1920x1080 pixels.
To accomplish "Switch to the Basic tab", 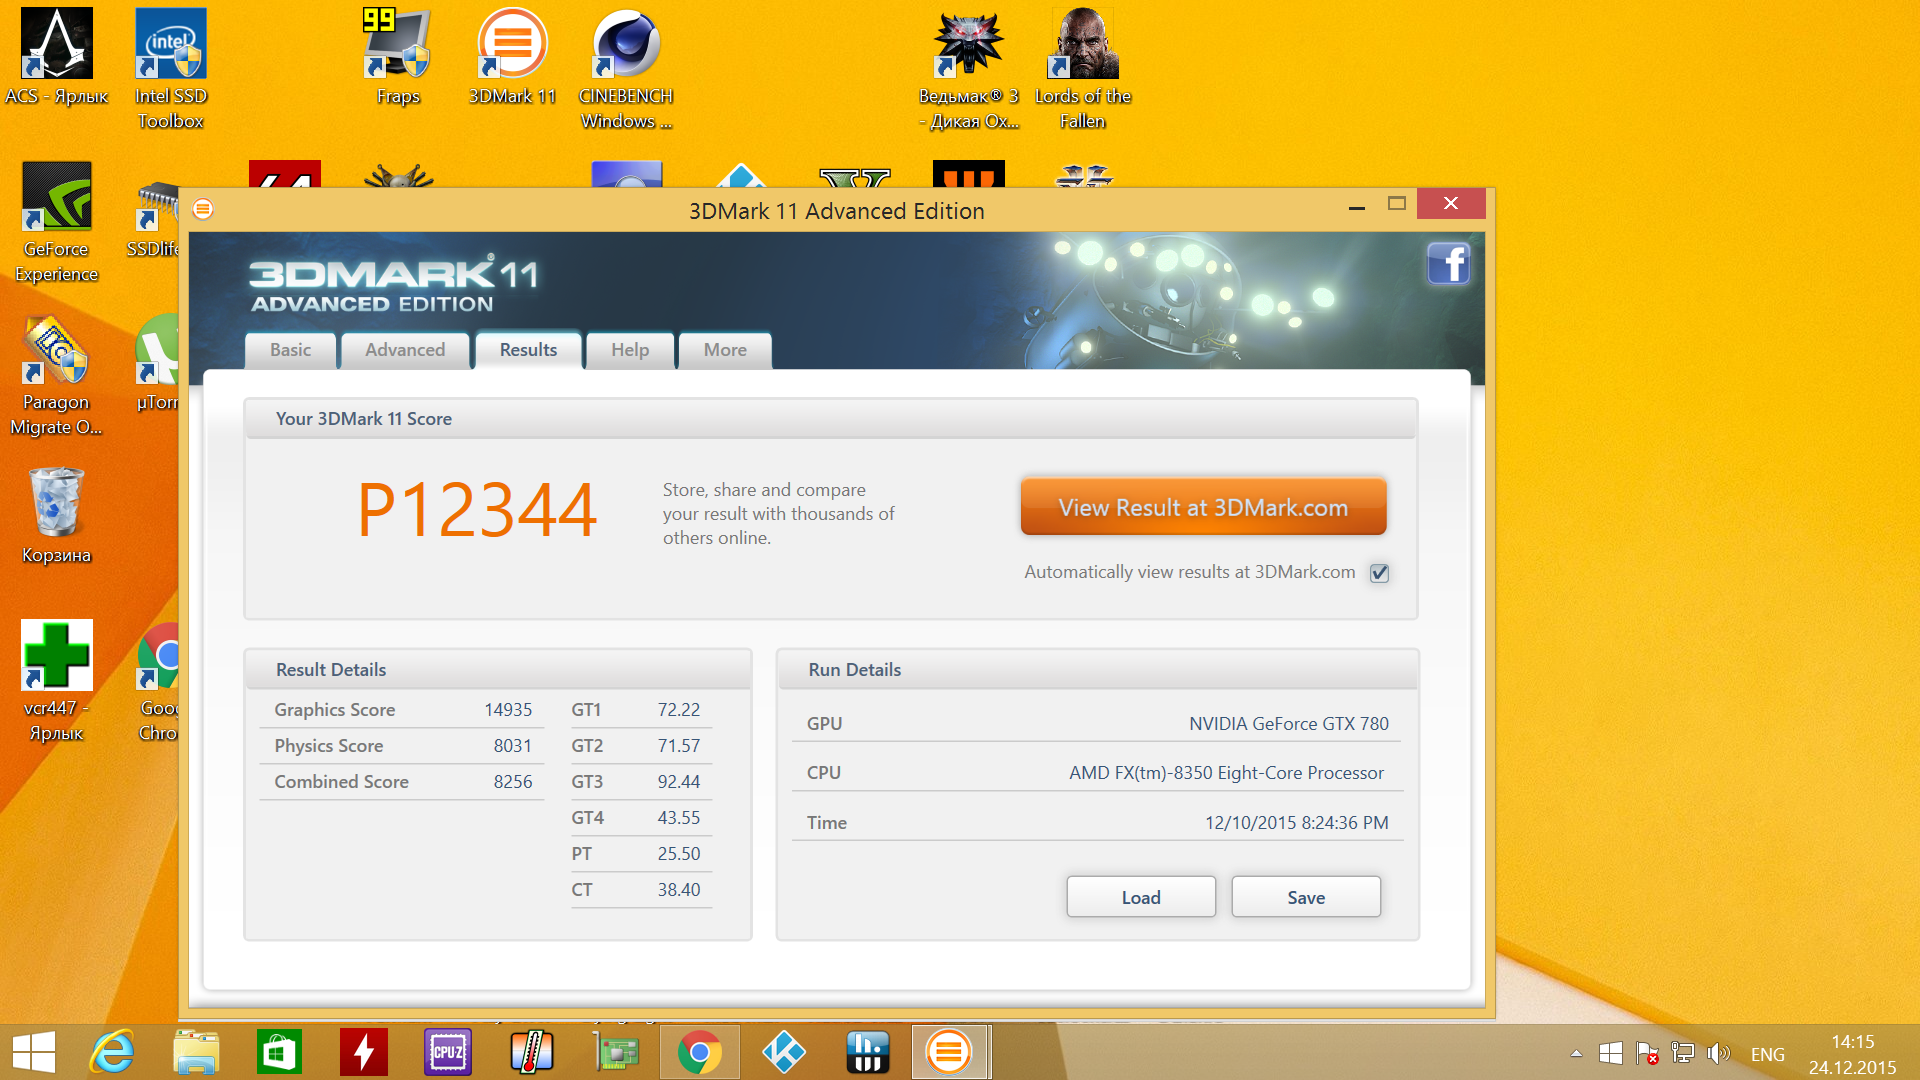I will tap(290, 350).
